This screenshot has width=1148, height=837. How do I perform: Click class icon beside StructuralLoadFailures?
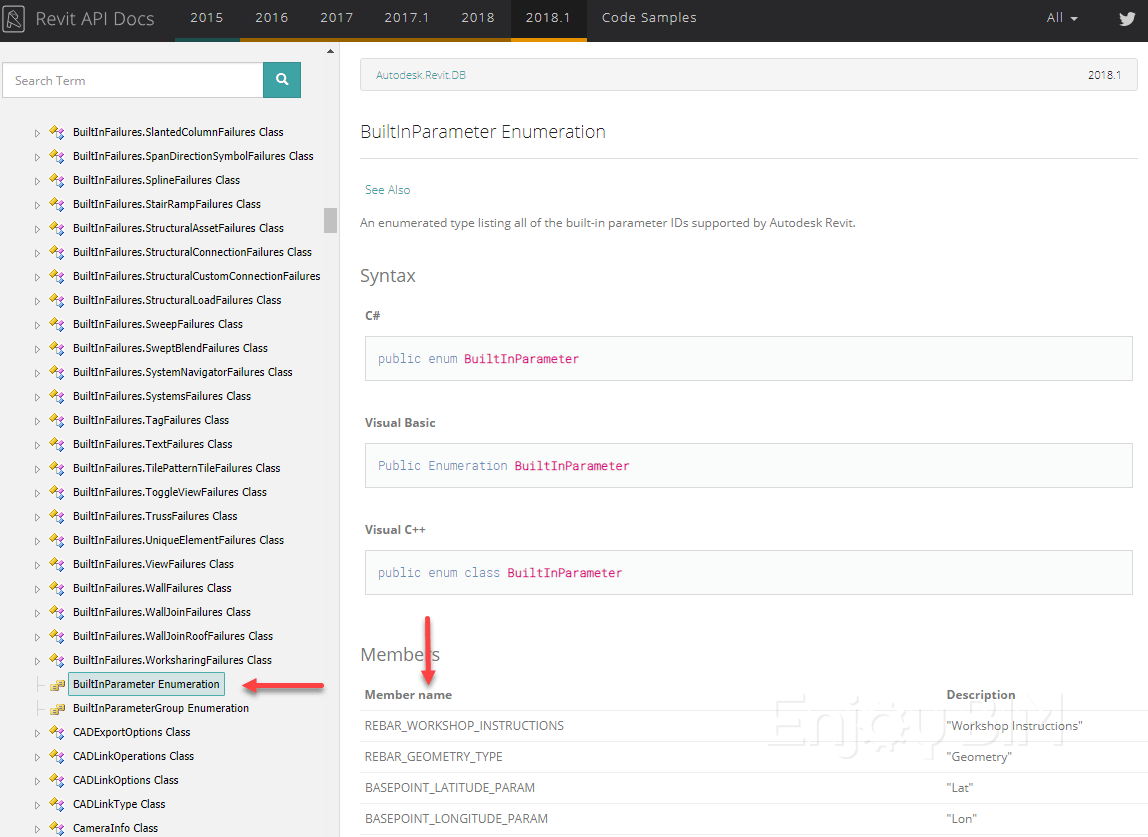click(57, 300)
